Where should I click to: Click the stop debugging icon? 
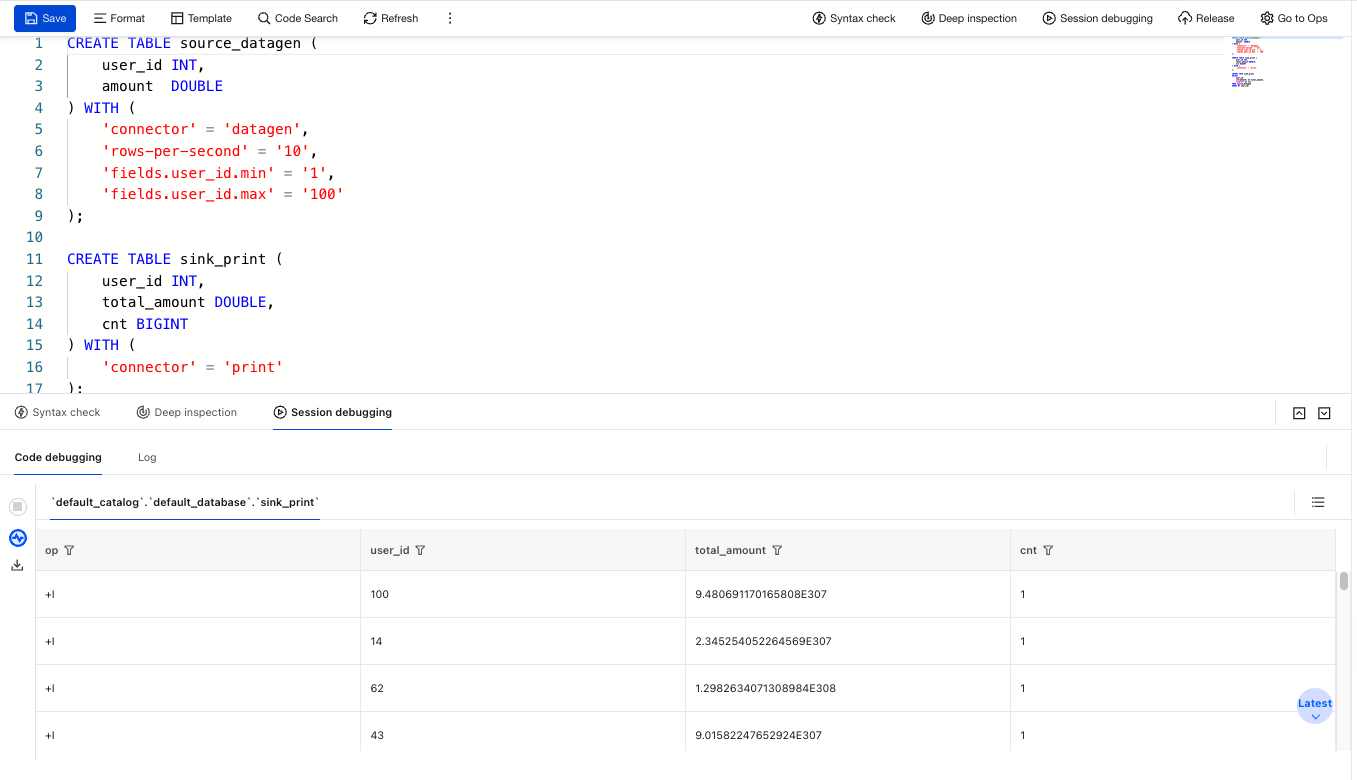pyautogui.click(x=18, y=507)
